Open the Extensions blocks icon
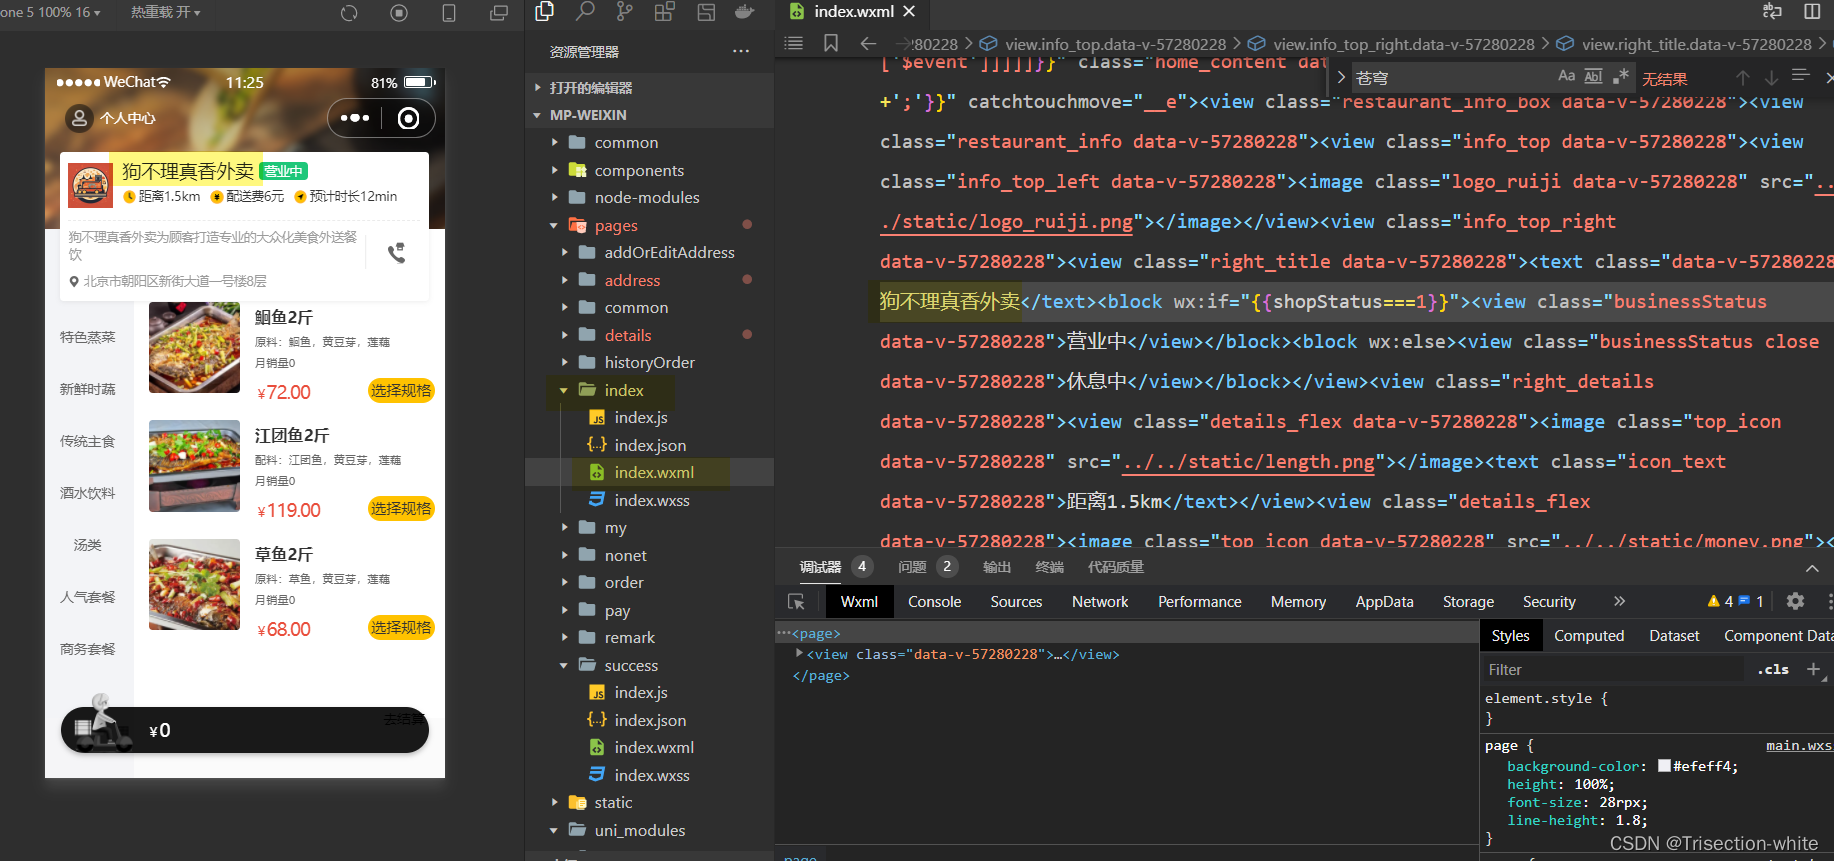 (x=664, y=12)
